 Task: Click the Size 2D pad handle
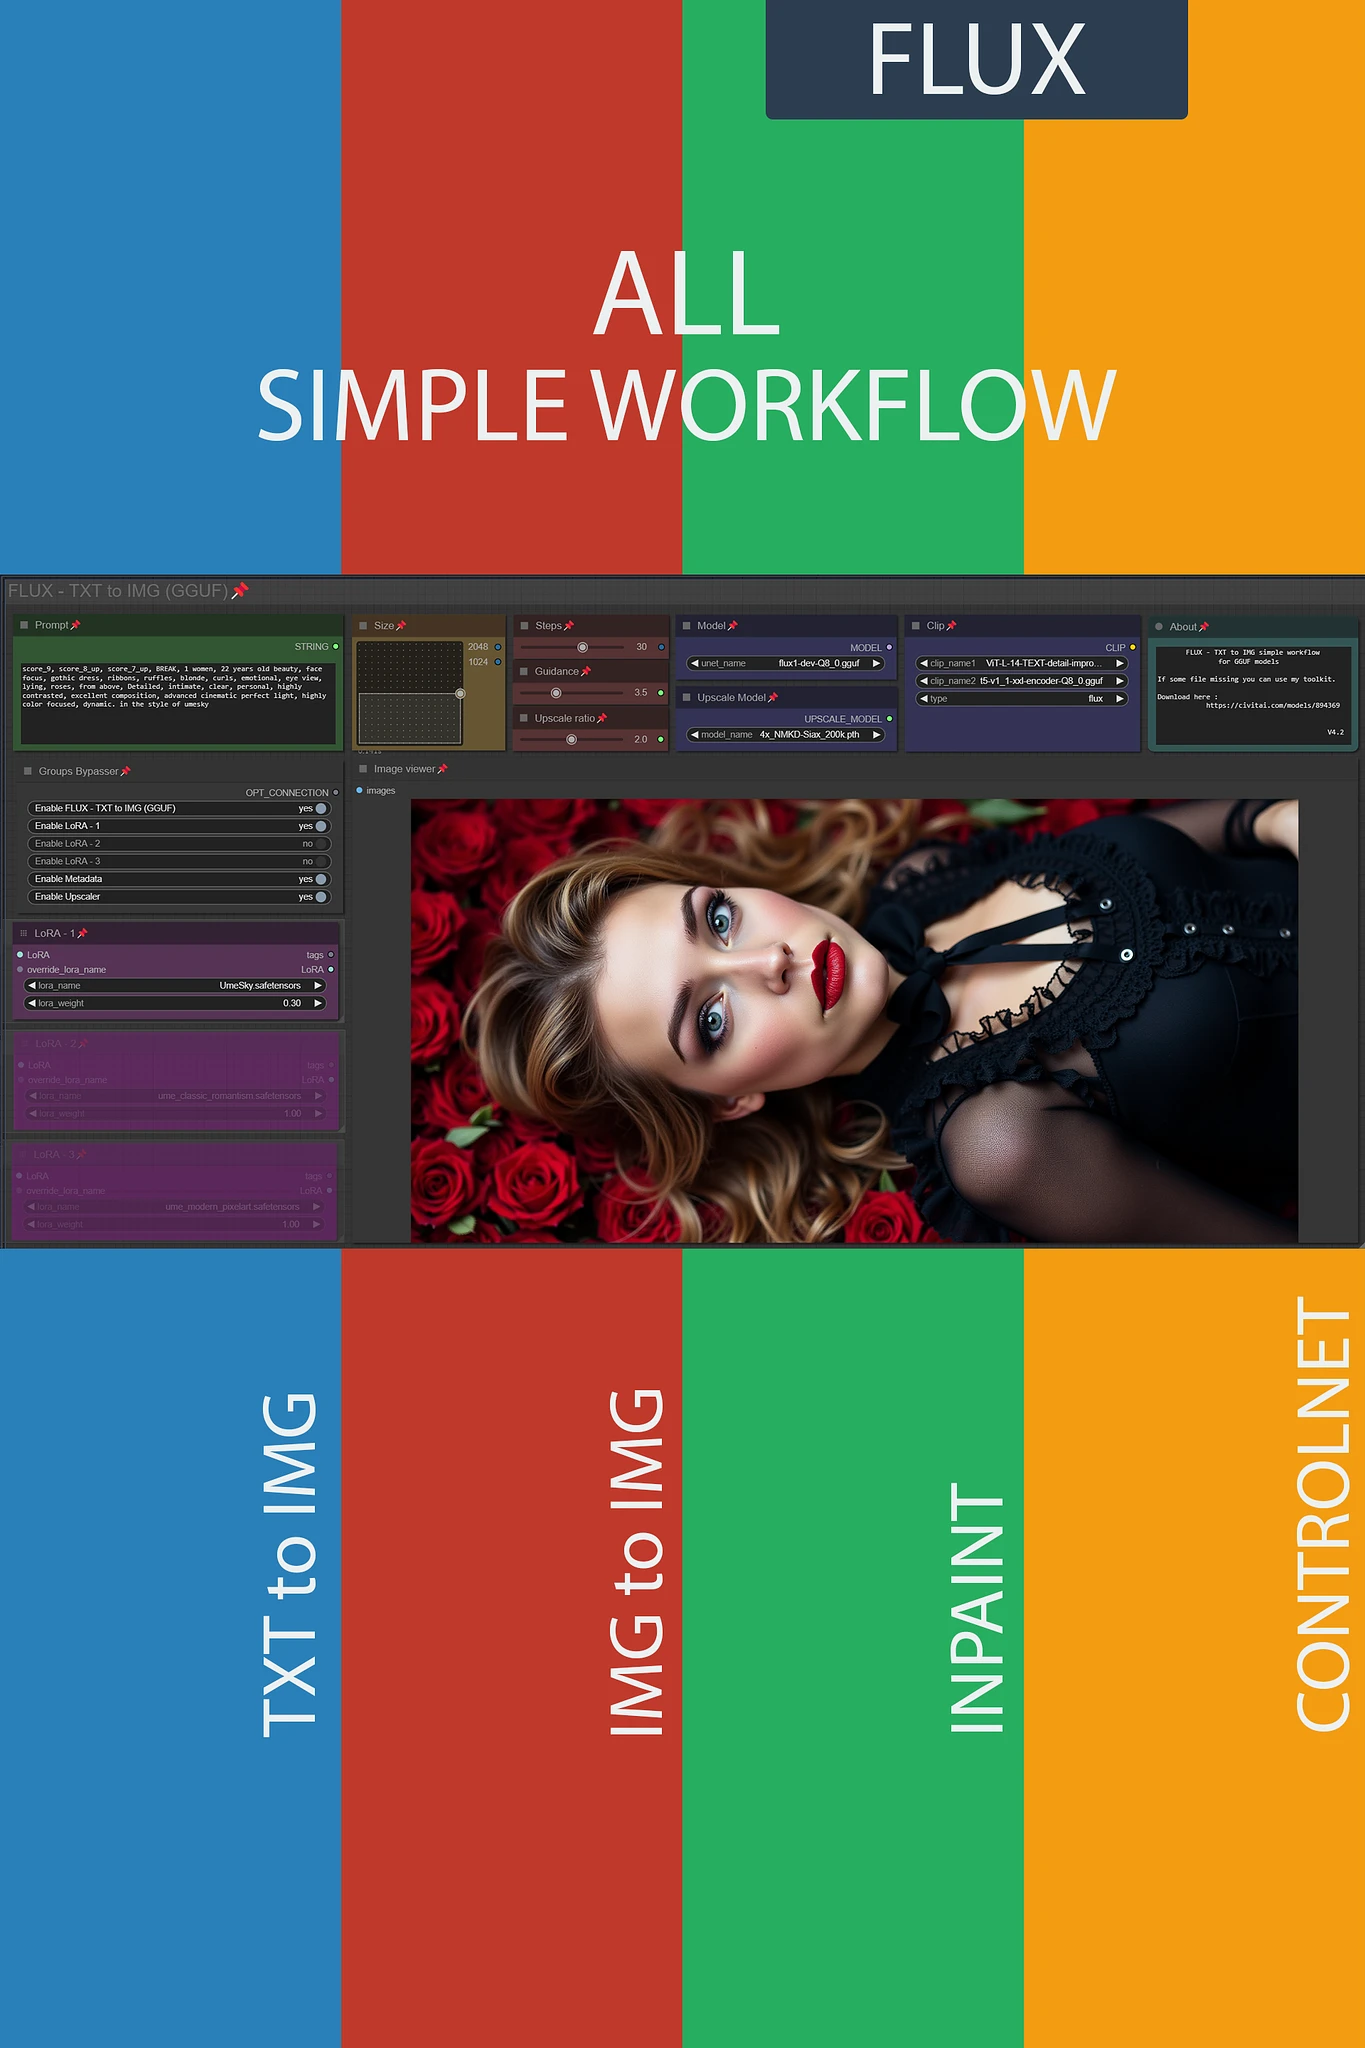point(460,693)
